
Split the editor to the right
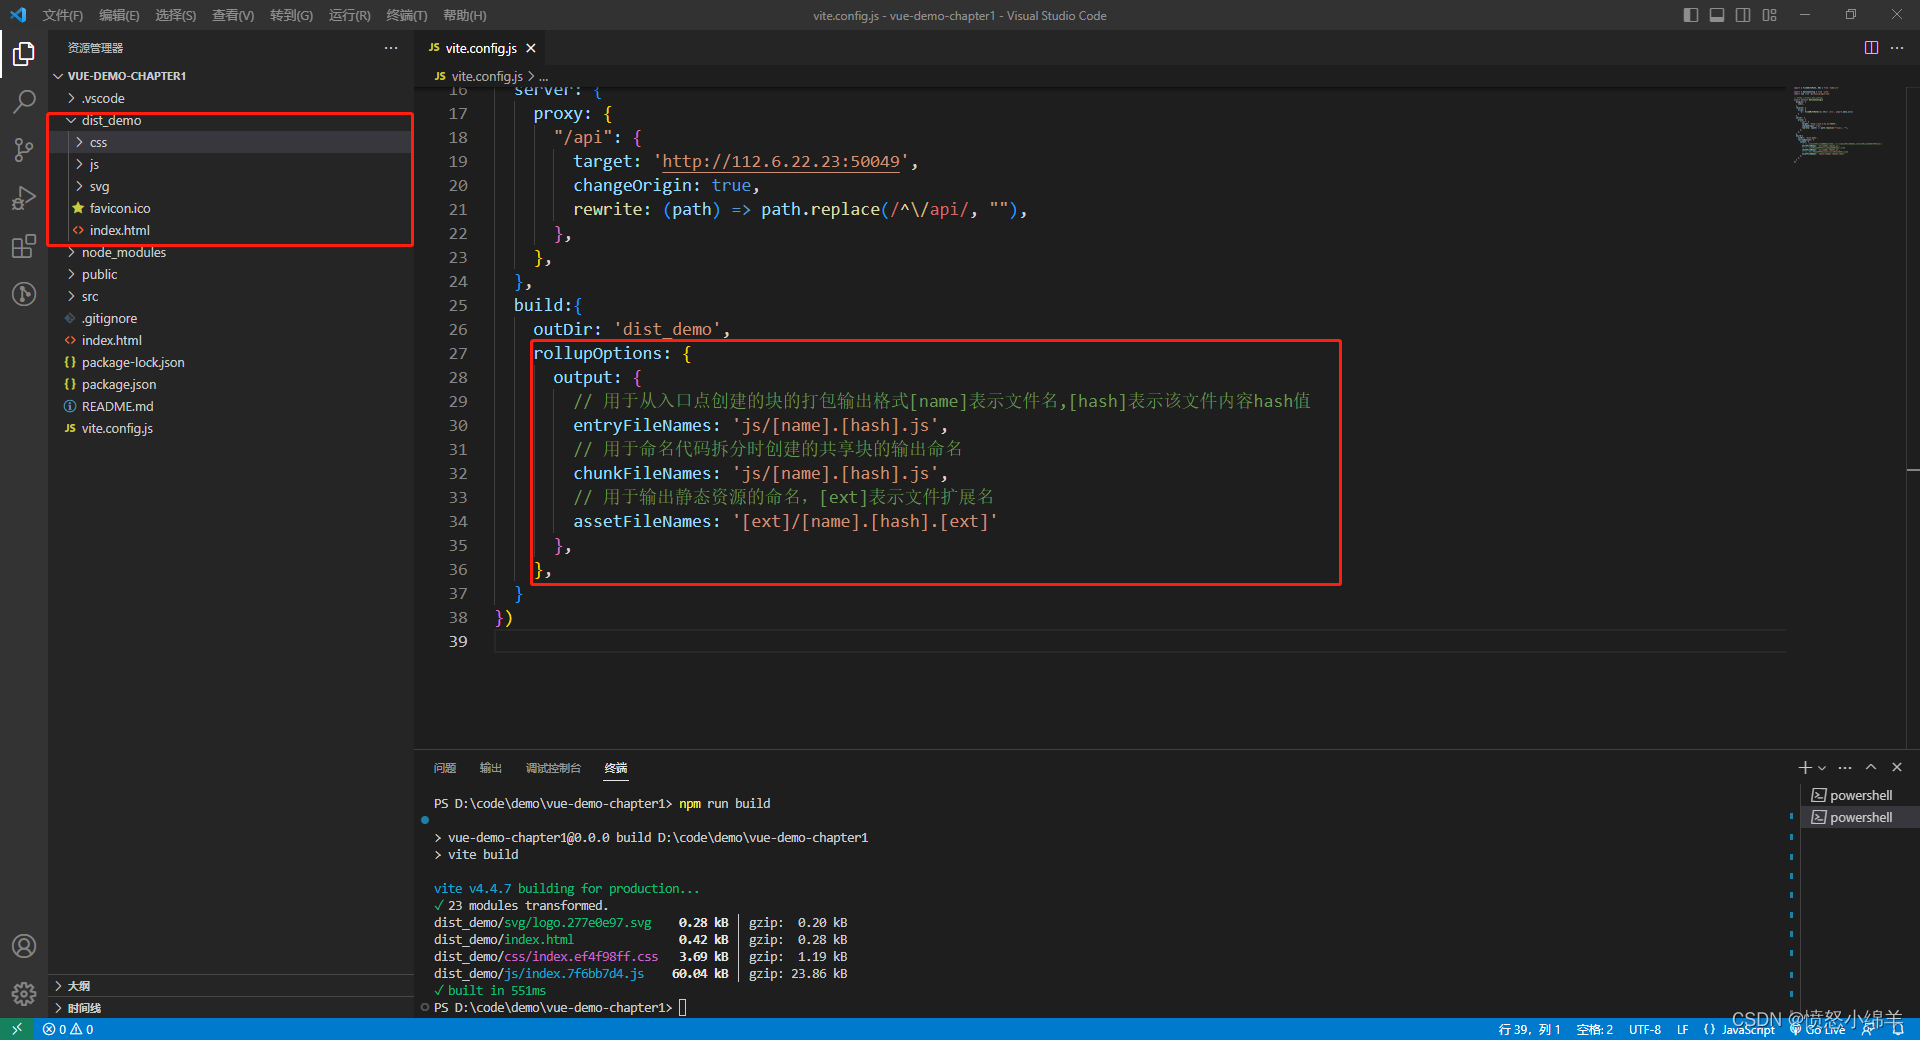(1871, 48)
